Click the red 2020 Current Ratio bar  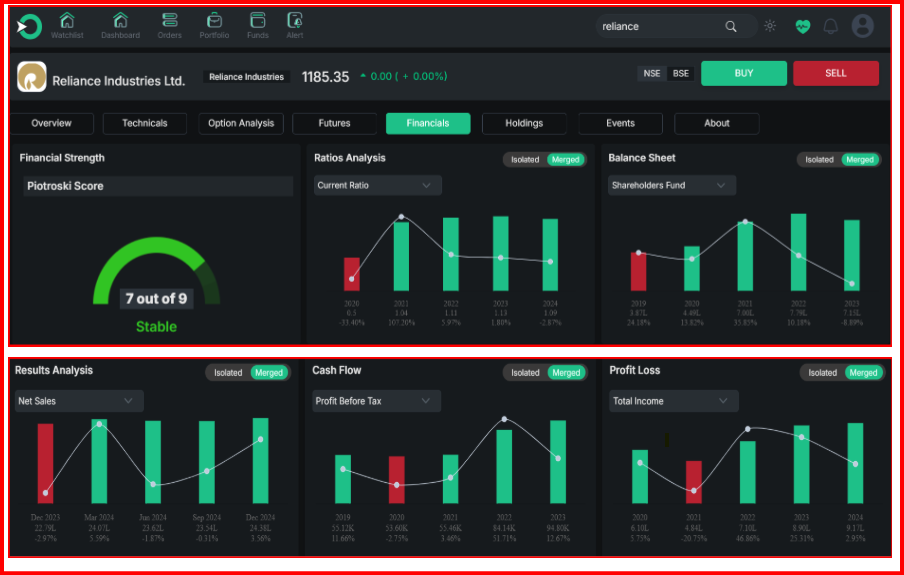pyautogui.click(x=352, y=274)
